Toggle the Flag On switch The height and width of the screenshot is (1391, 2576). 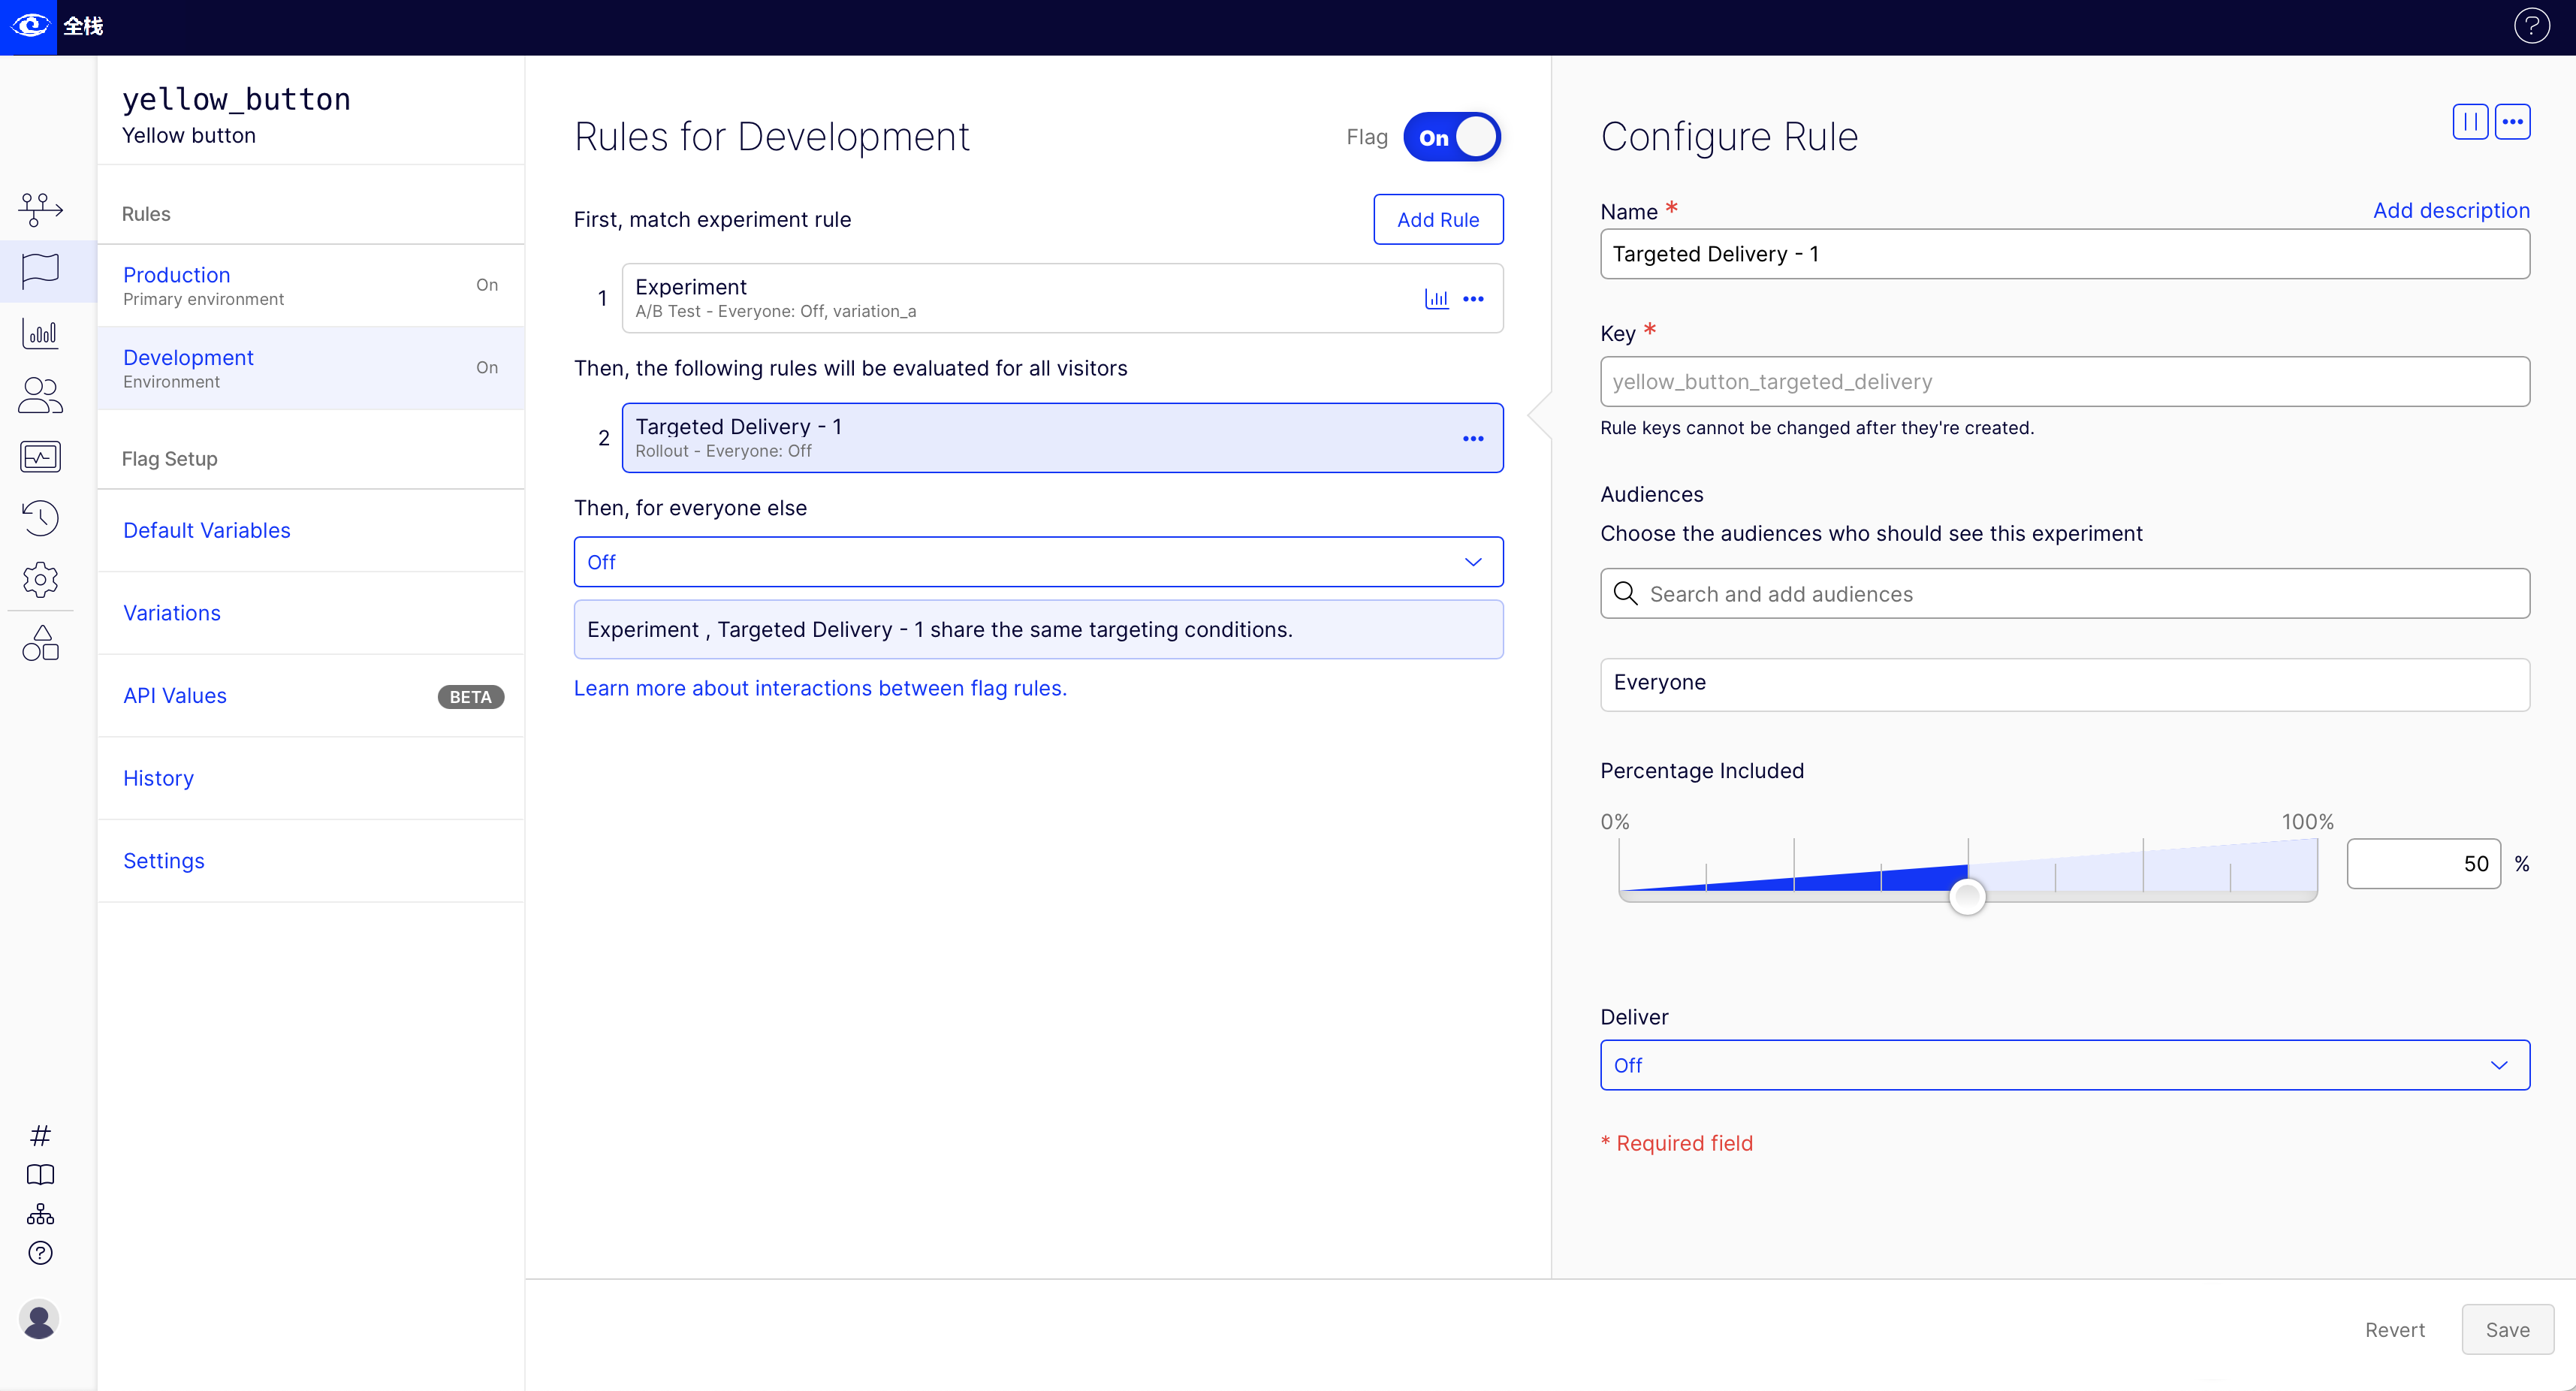(1451, 137)
